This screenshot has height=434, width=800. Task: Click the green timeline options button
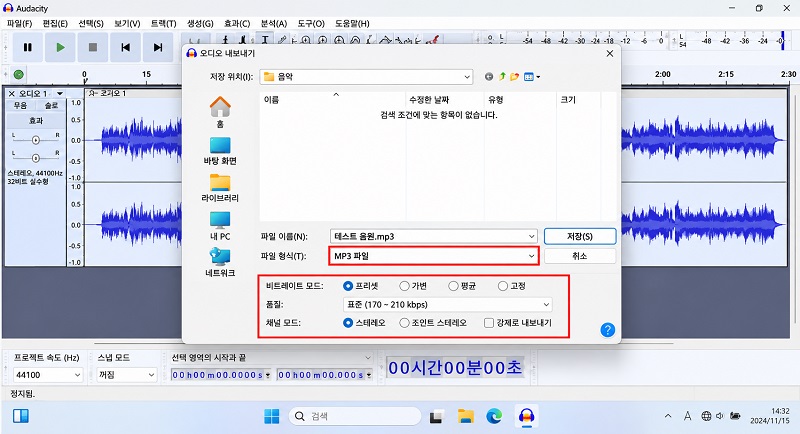pyautogui.click(x=19, y=74)
